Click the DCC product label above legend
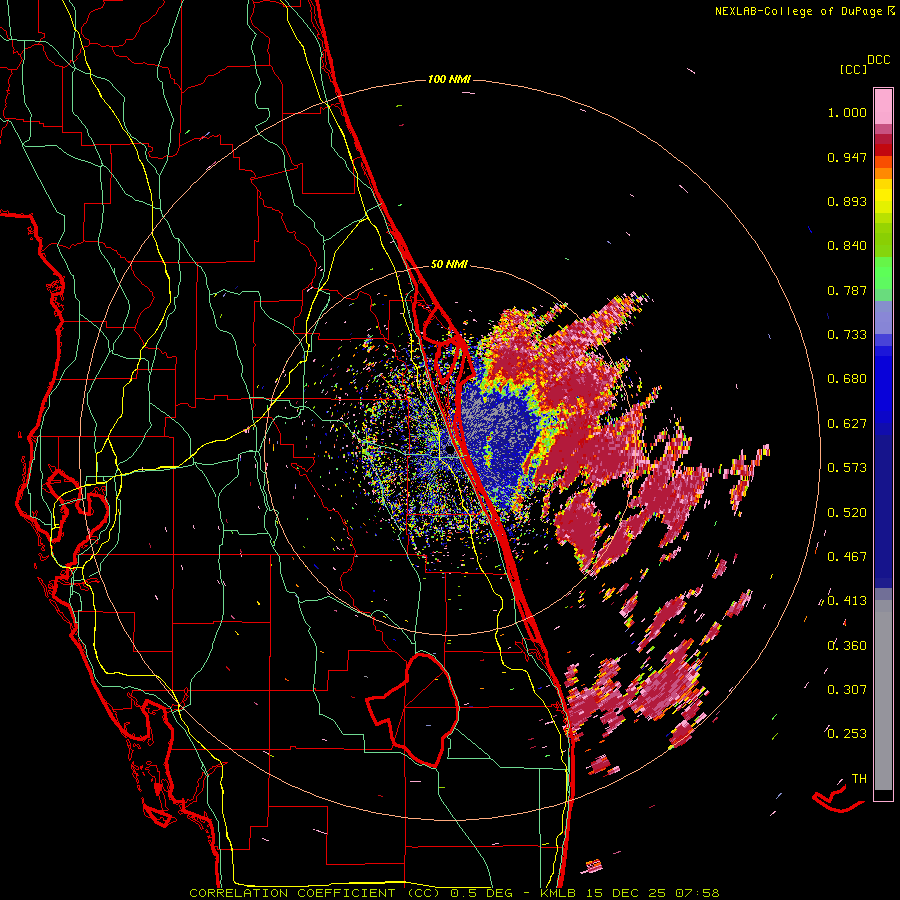The image size is (900, 900). pos(878,60)
